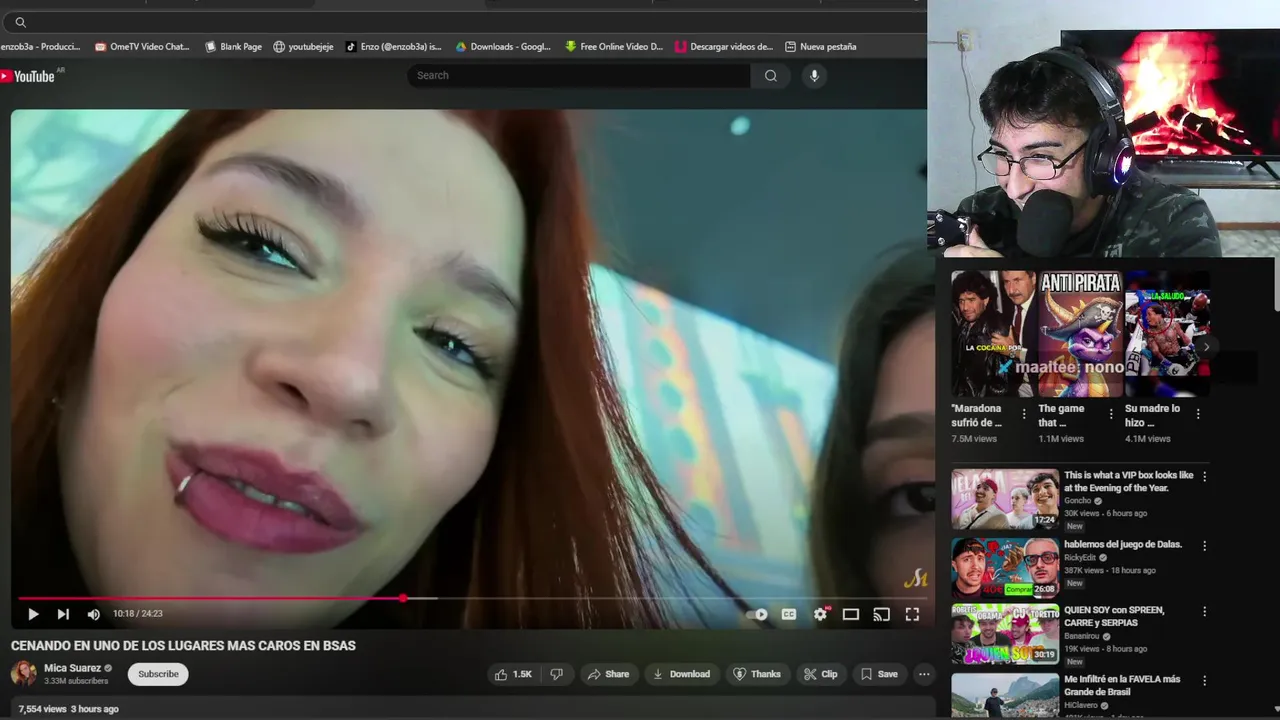Open Descargar videos de... bookmark
This screenshot has height=720, width=1280.
(724, 47)
